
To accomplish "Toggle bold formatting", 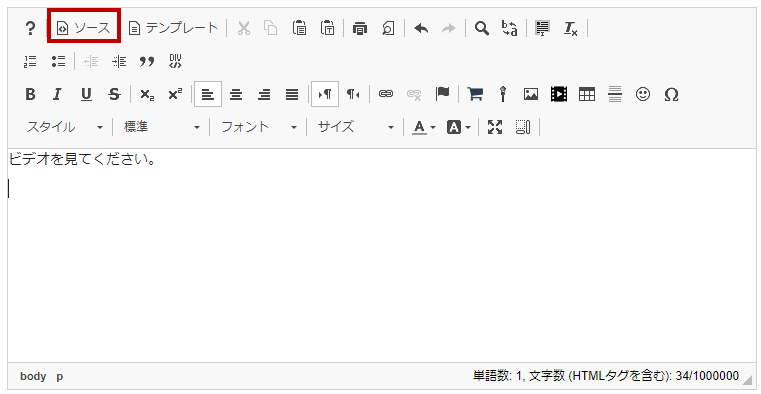I will [30, 94].
